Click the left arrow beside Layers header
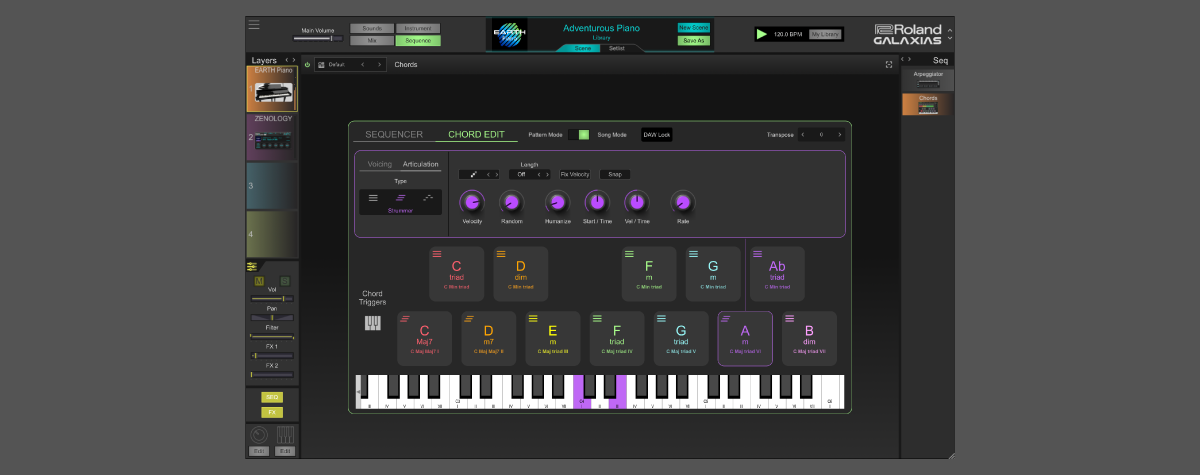 286,60
